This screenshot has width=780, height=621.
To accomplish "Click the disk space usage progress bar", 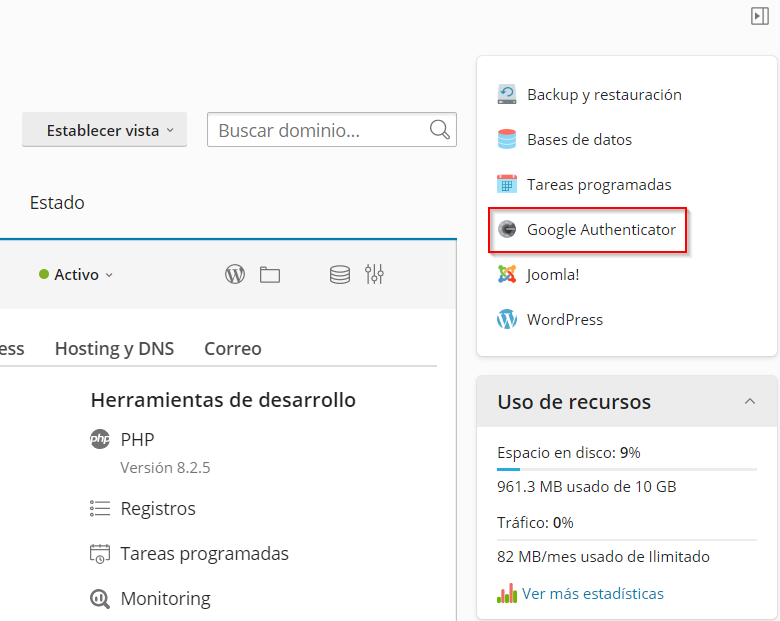I will click(x=627, y=469).
